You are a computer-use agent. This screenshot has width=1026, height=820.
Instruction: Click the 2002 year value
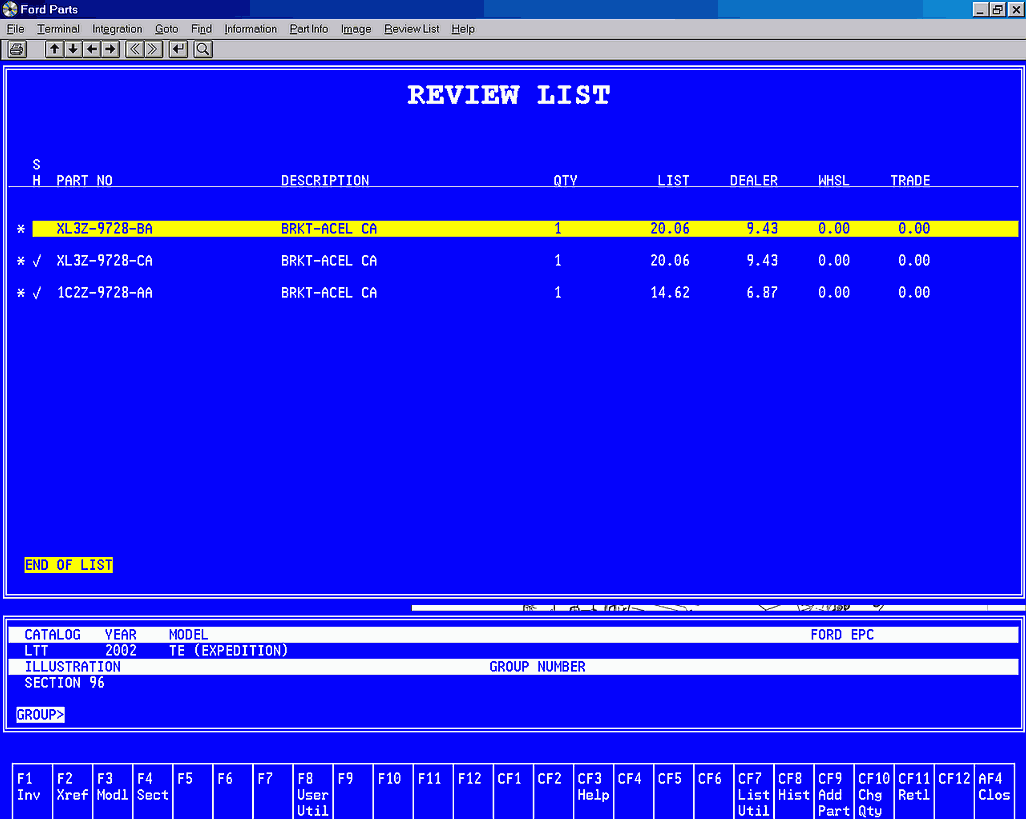click(121, 651)
